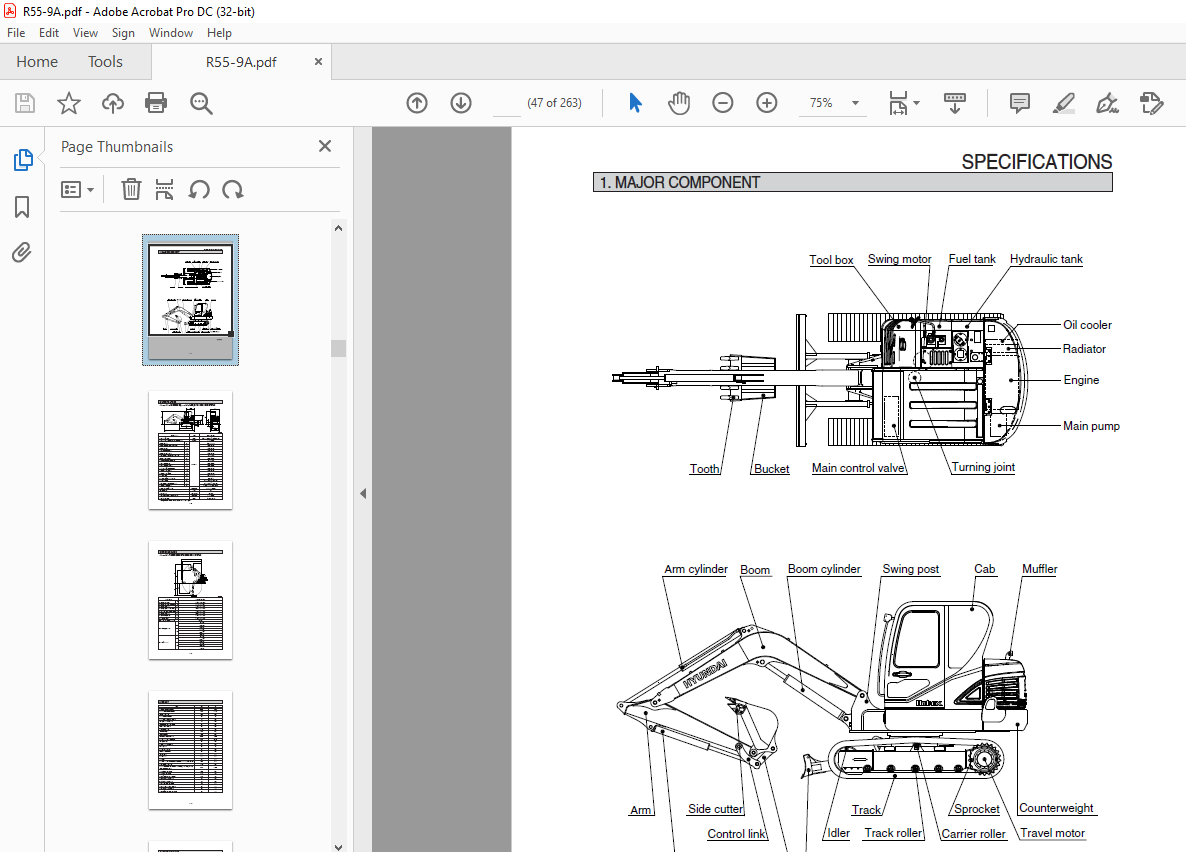Show the Bookmarks side panel
1186x852 pixels.
pyautogui.click(x=22, y=207)
